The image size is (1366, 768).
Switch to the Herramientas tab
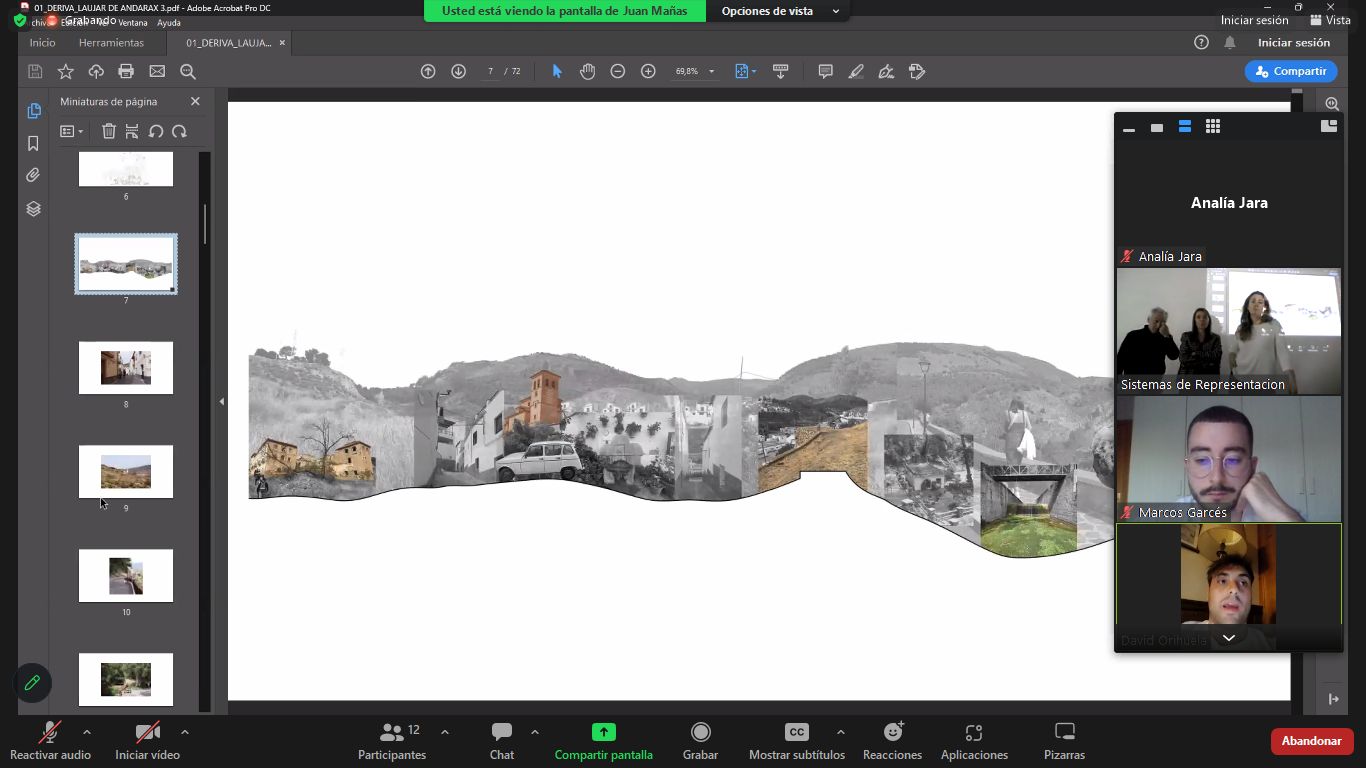click(x=111, y=43)
